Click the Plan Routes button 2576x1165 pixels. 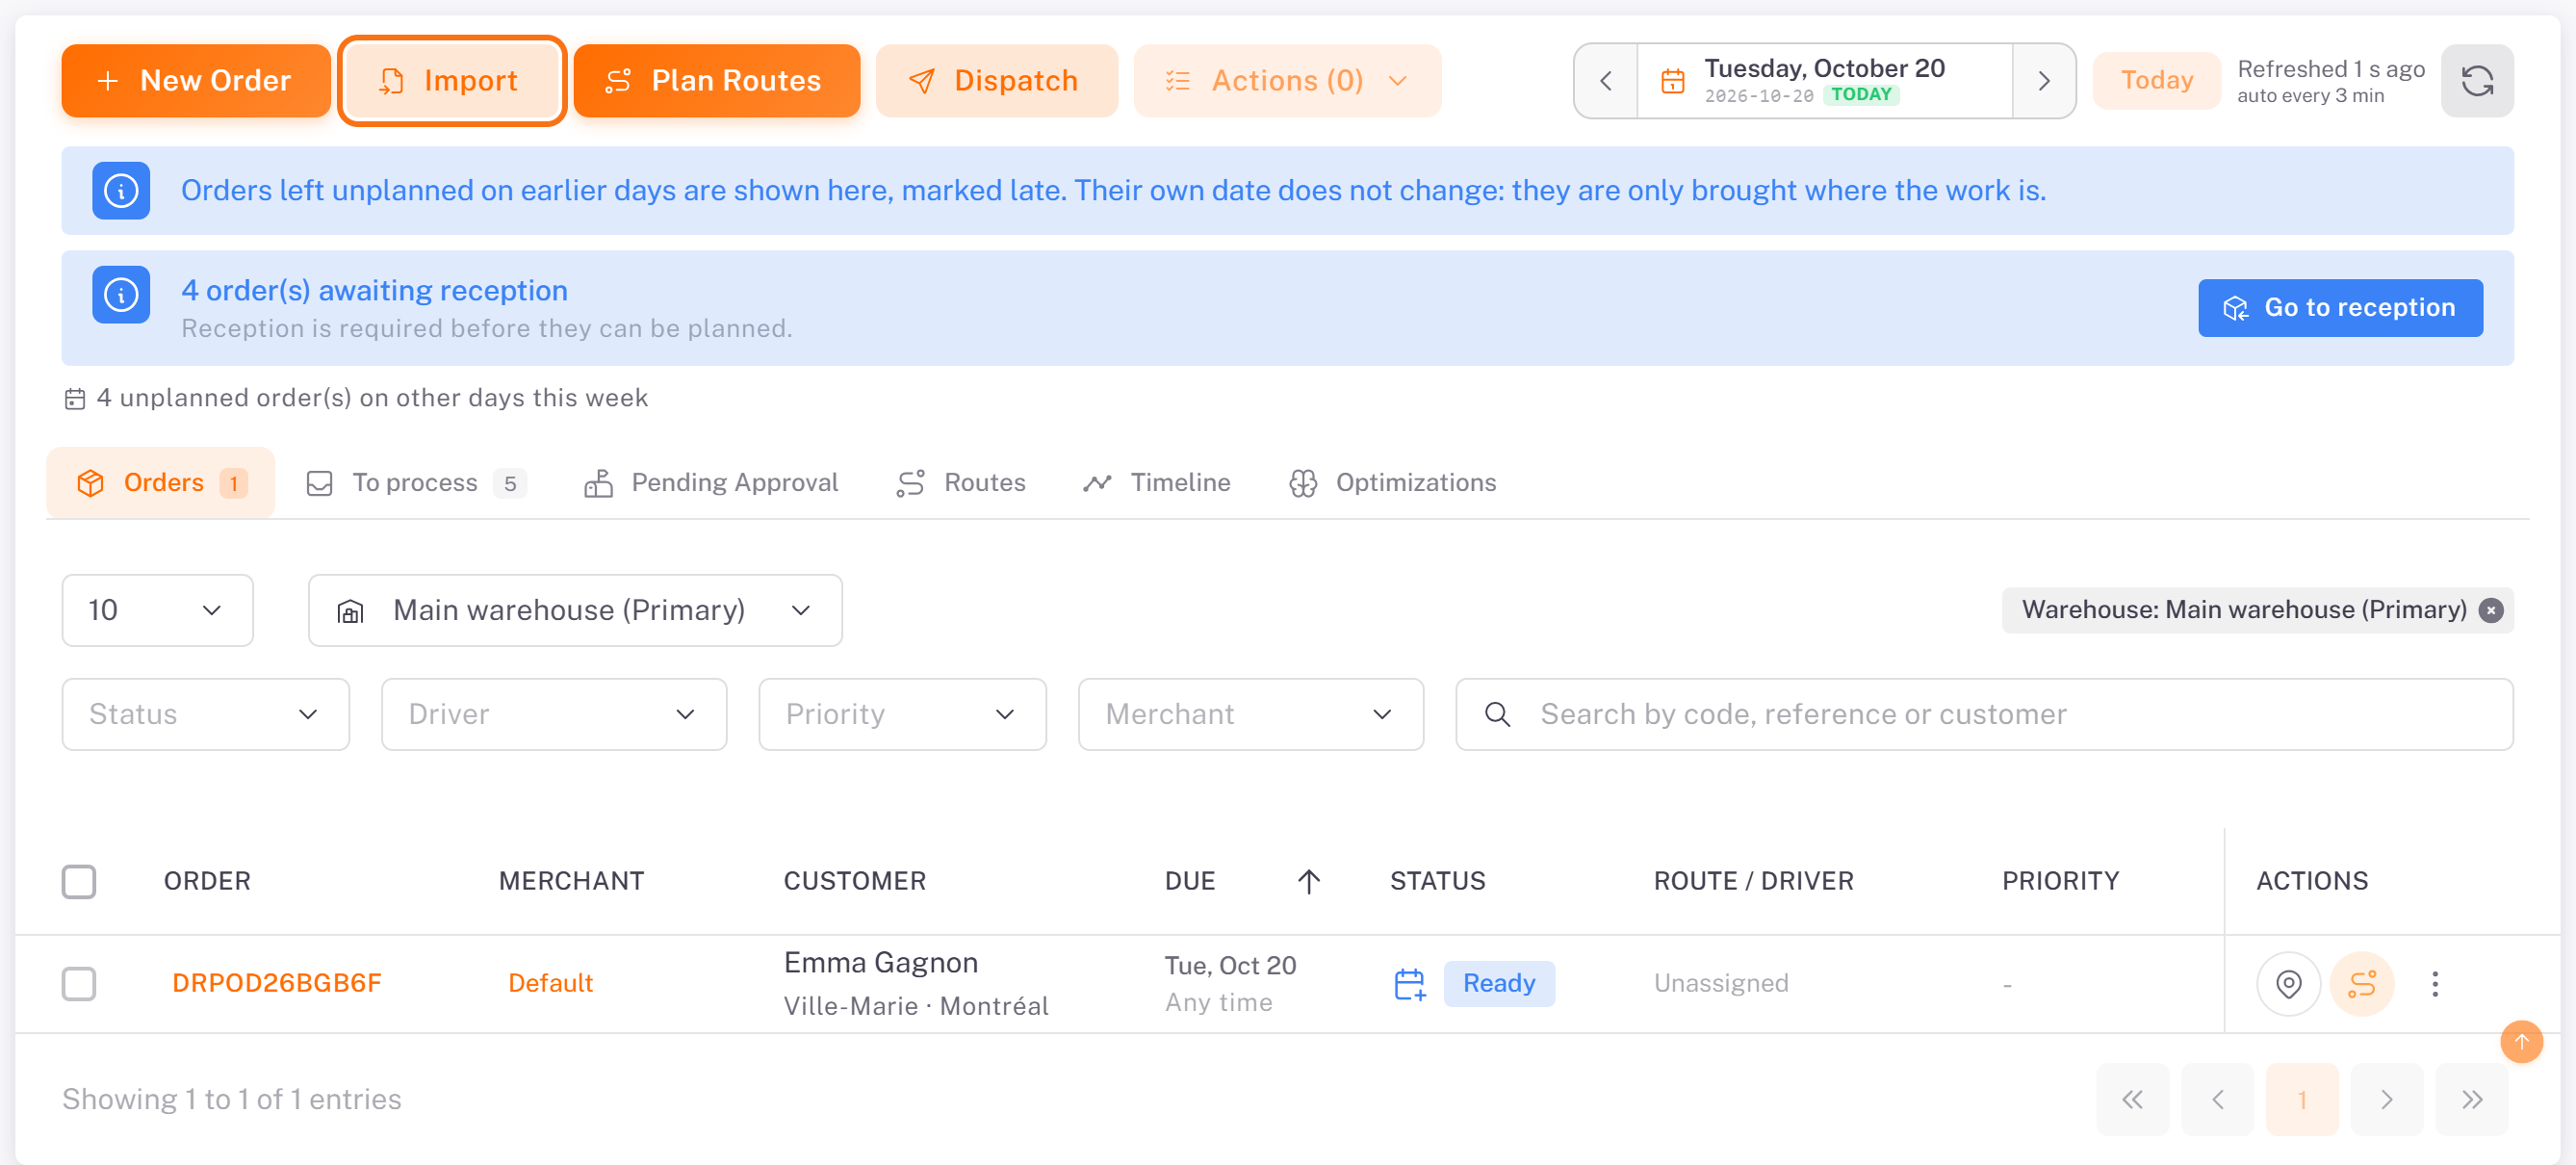[x=716, y=81]
